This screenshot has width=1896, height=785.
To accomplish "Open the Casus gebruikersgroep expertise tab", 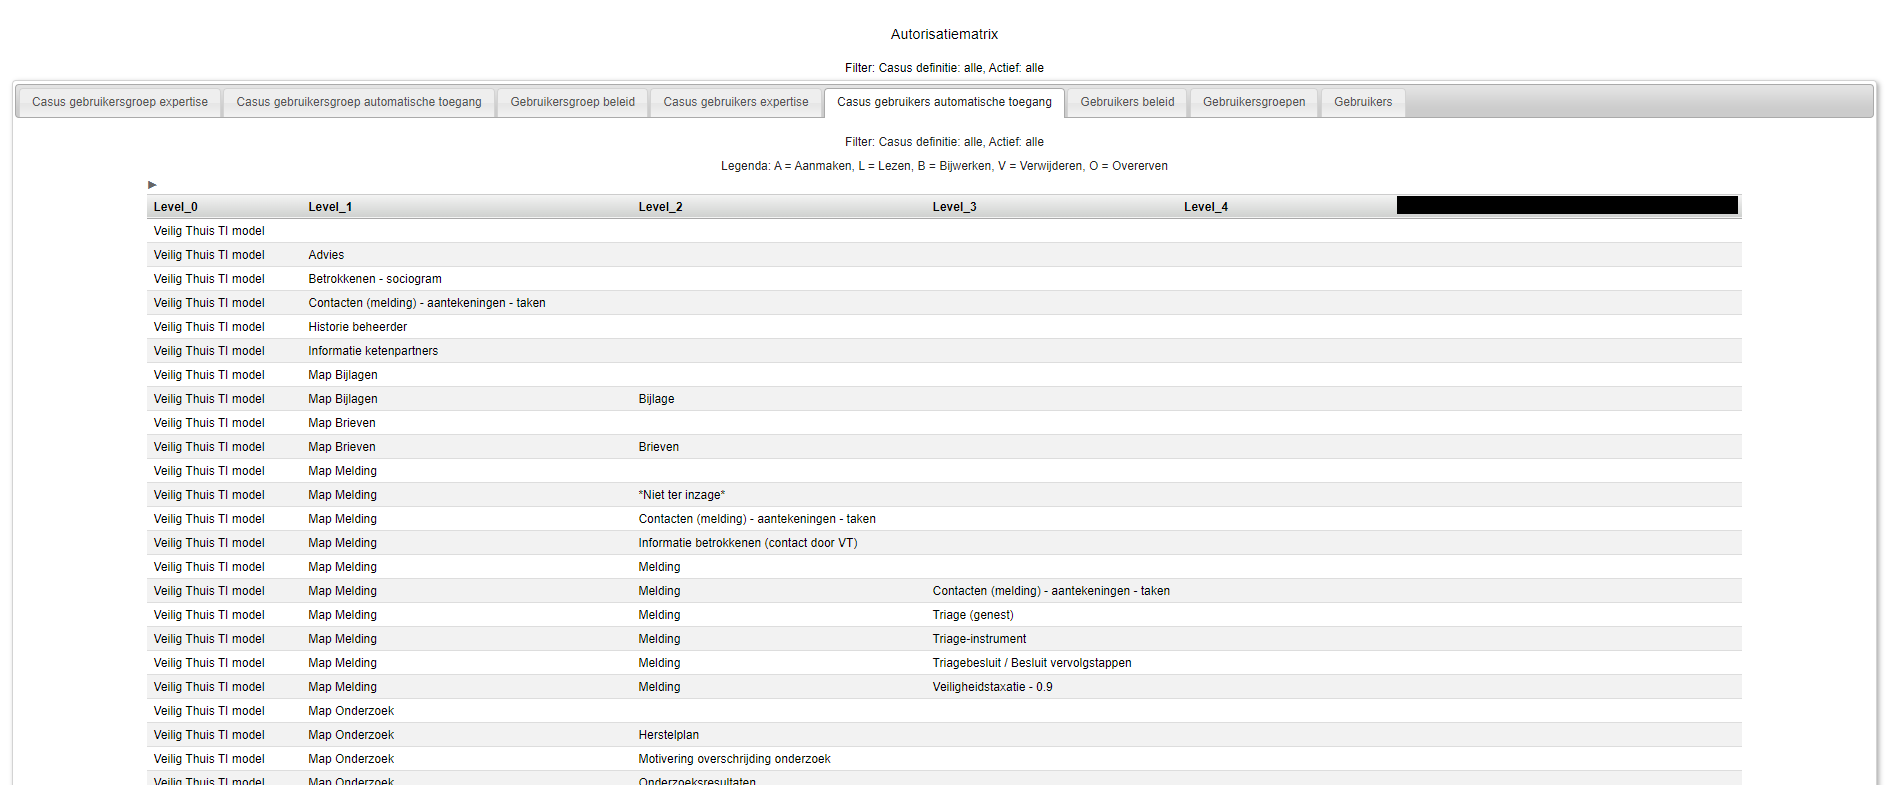I will [120, 102].
